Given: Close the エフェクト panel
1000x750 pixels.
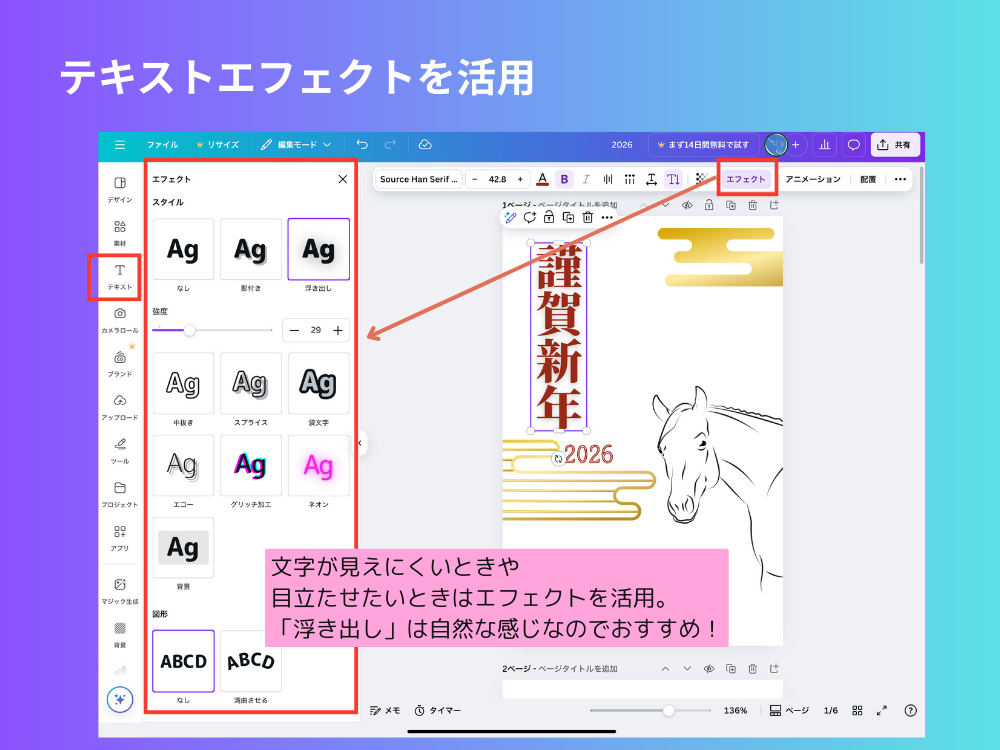Looking at the screenshot, I should 342,179.
